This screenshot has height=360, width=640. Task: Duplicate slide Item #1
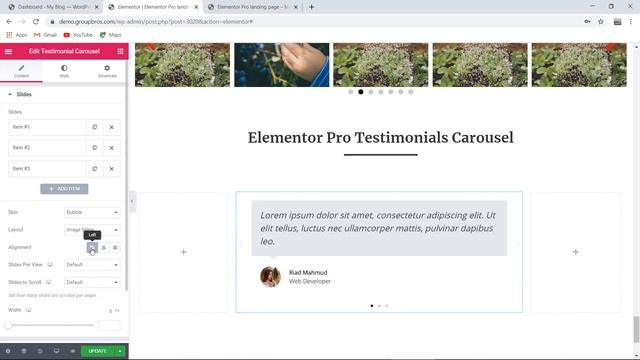(95, 127)
